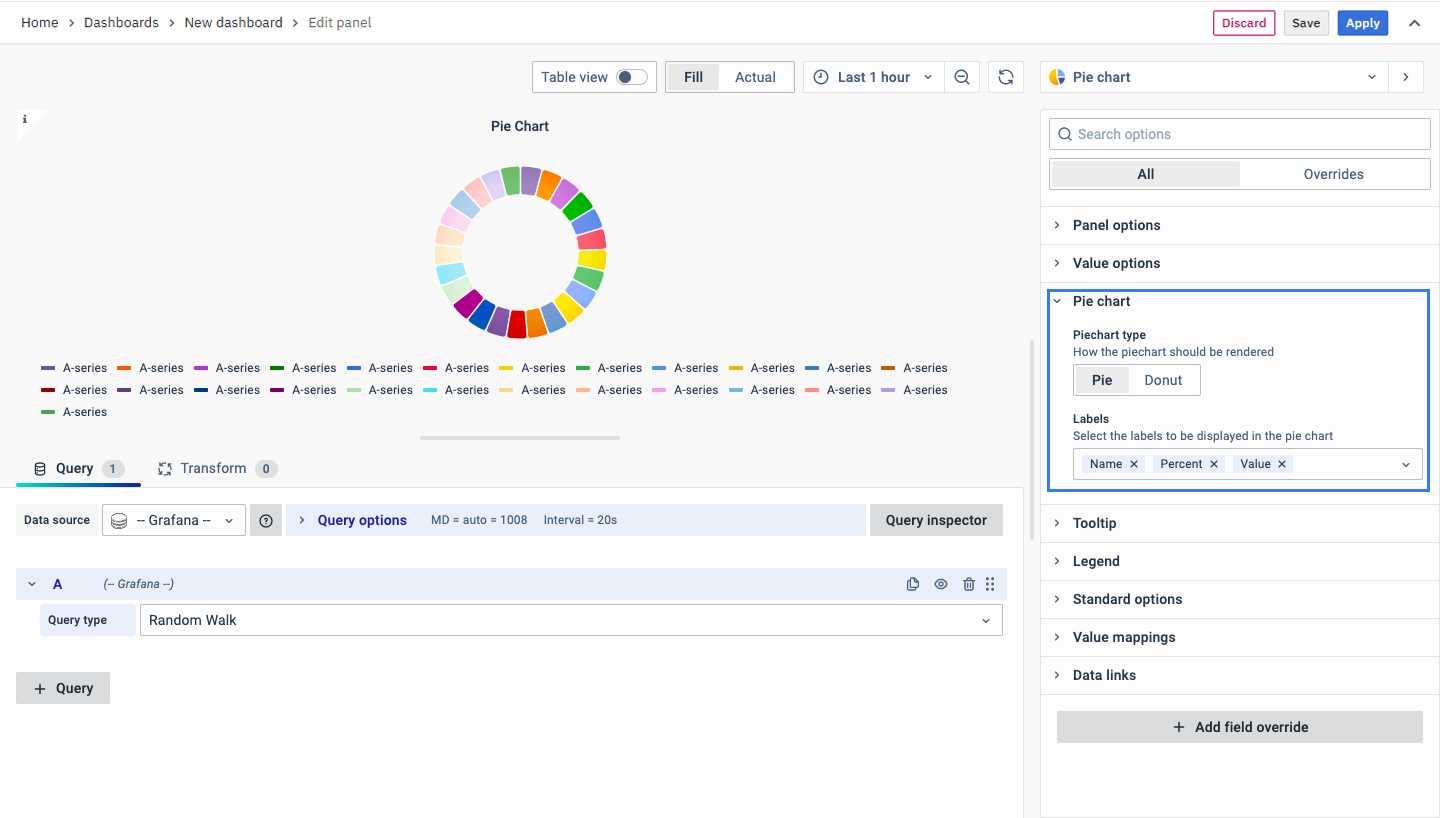The image size is (1440, 818).
Task: Collapse options pane with the right arrow icon
Action: pos(1406,77)
